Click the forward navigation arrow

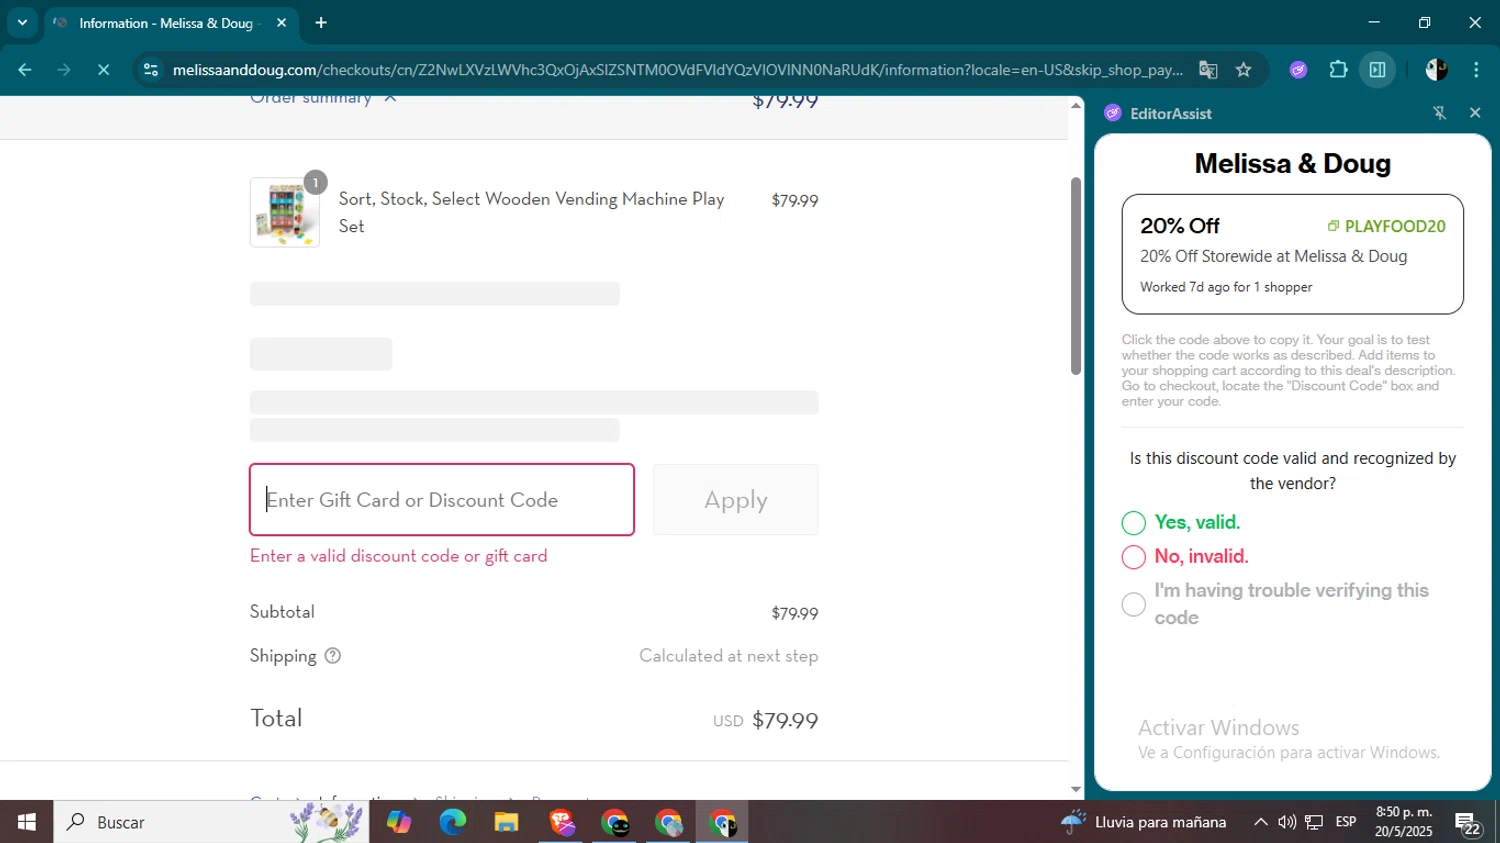point(64,70)
